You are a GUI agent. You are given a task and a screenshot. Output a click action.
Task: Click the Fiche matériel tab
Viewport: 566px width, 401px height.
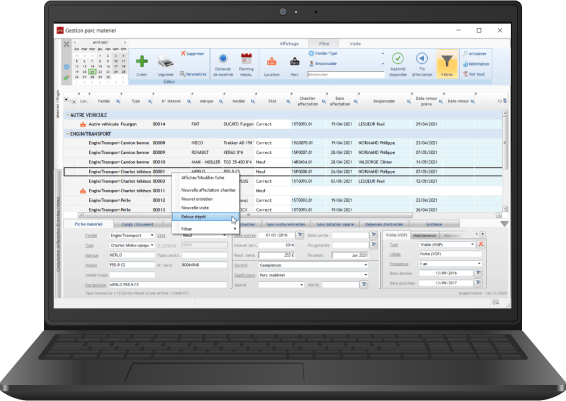88,224
